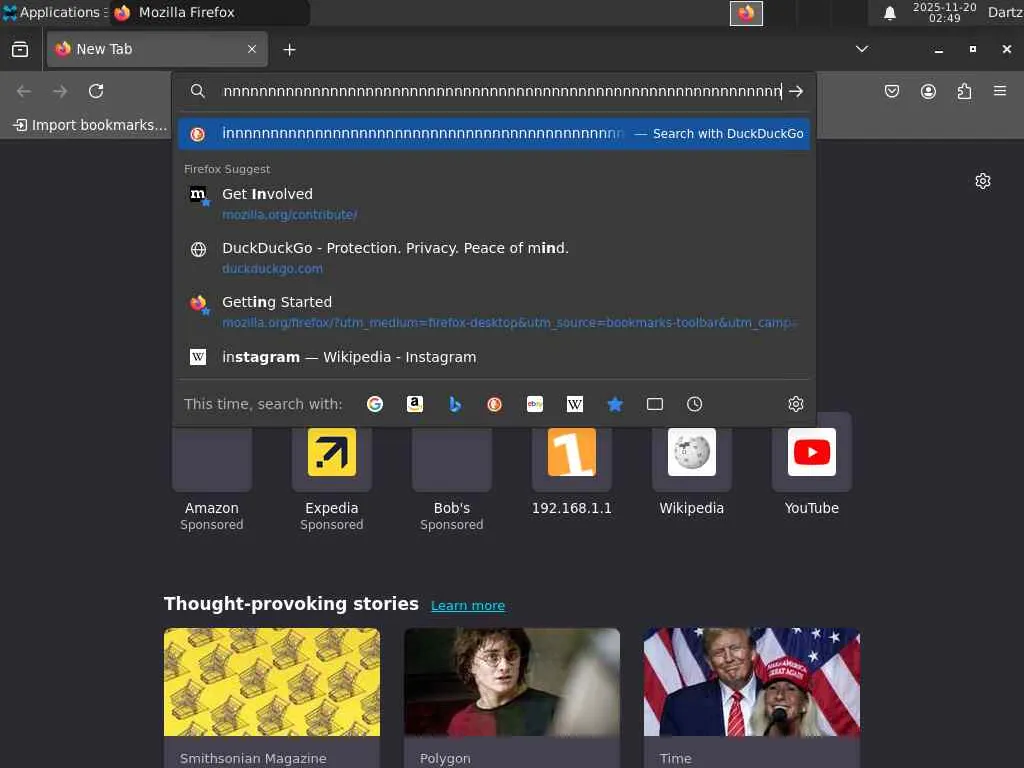The width and height of the screenshot is (1024, 768).
Task: Open the Smithsonian Magazine story card
Action: tap(272, 697)
